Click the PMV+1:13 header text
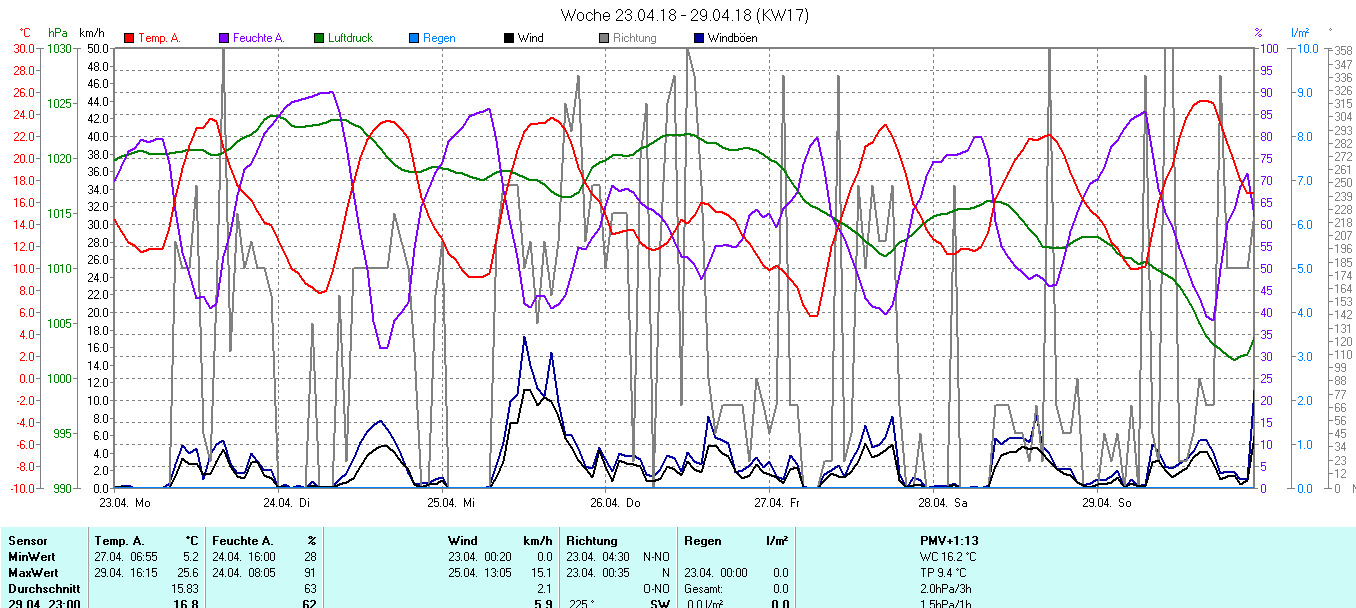 949,541
